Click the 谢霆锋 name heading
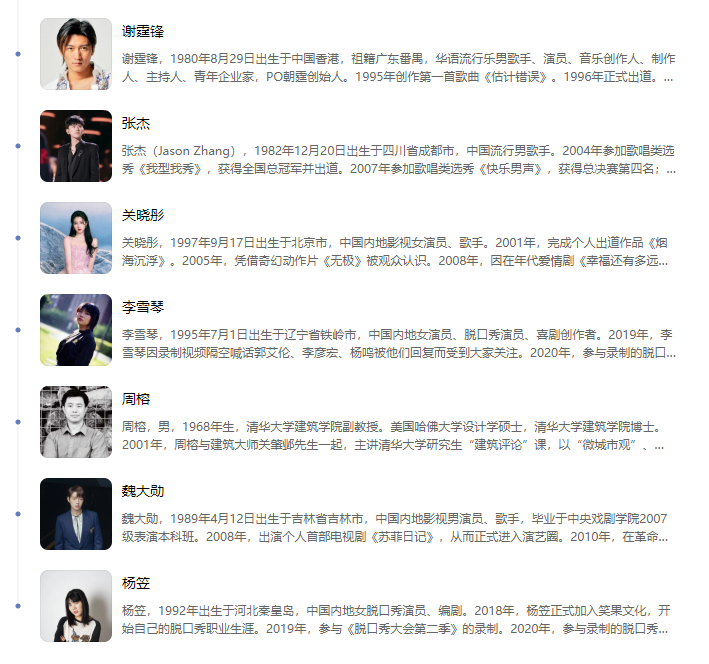 pyautogui.click(x=142, y=31)
